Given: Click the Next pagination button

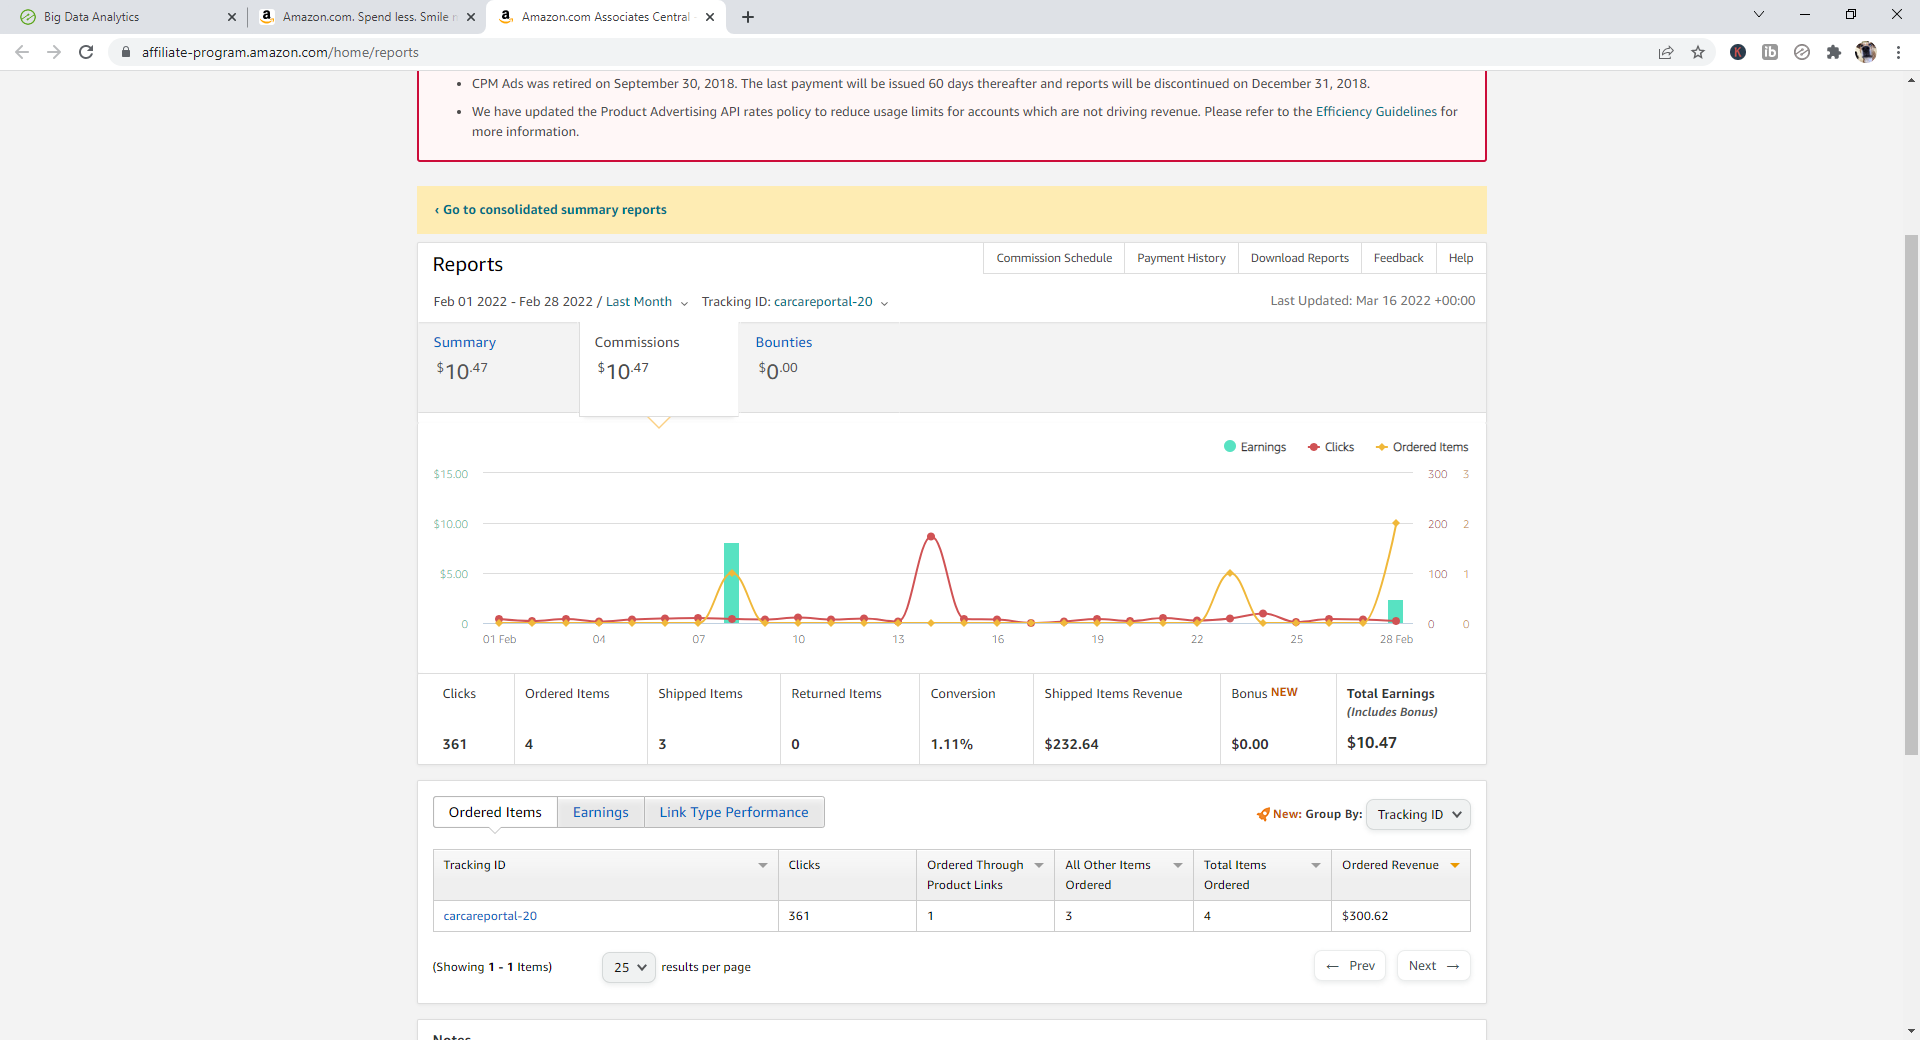Looking at the screenshot, I should pyautogui.click(x=1434, y=966).
